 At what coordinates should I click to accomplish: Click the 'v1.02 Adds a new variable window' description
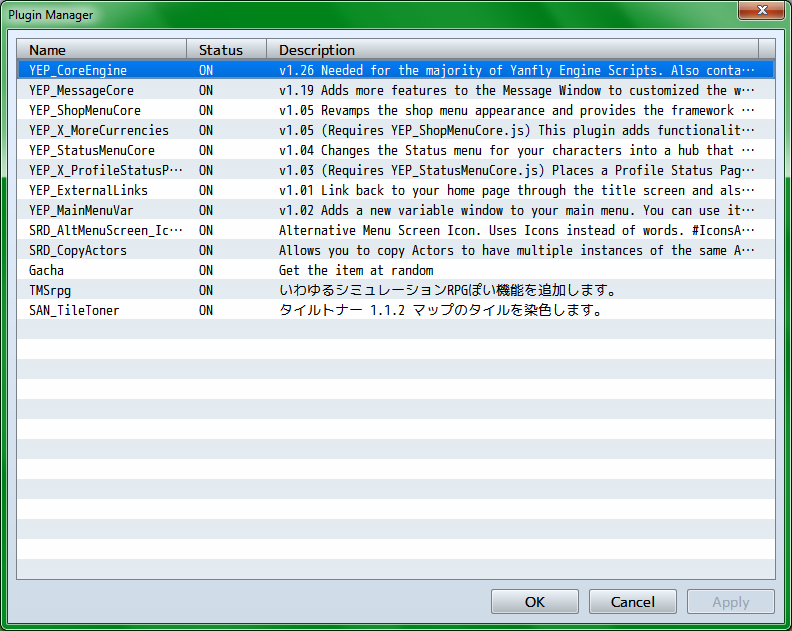point(517,210)
